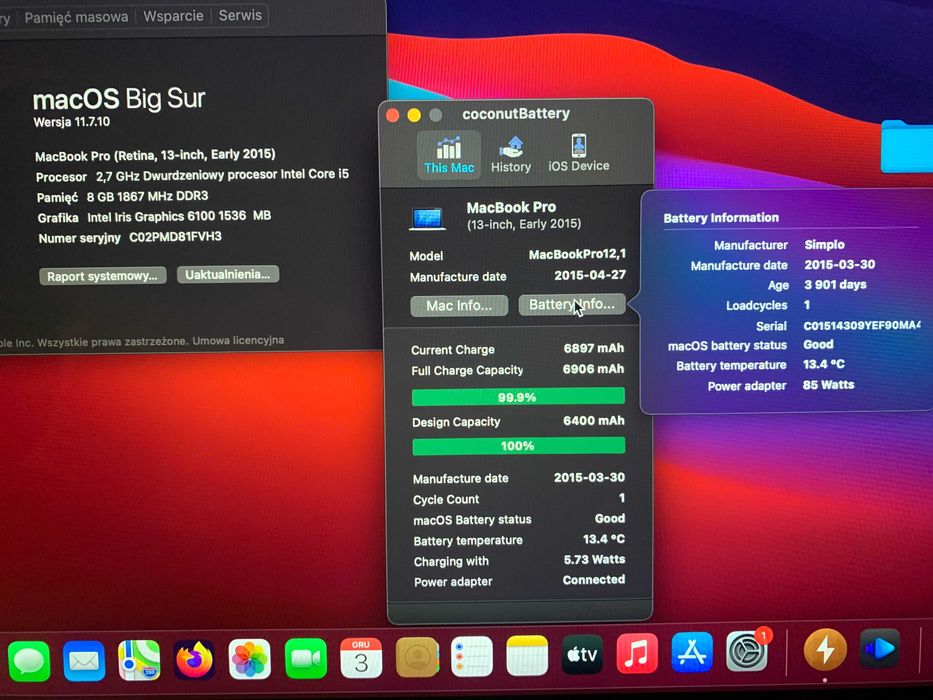Click the serial number C02PMD81FVH3
Image resolution: width=933 pixels, height=700 pixels.
point(176,237)
